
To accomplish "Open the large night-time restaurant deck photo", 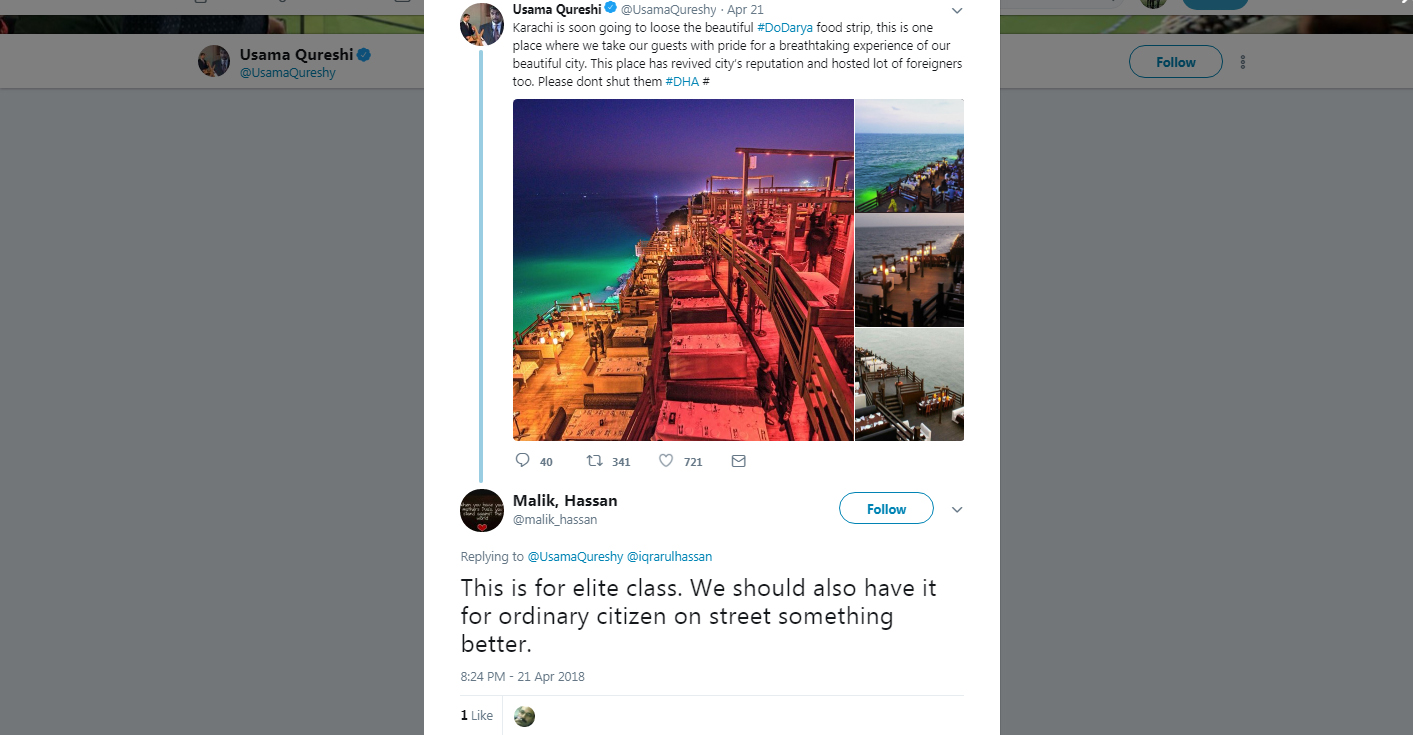I will (x=683, y=270).
